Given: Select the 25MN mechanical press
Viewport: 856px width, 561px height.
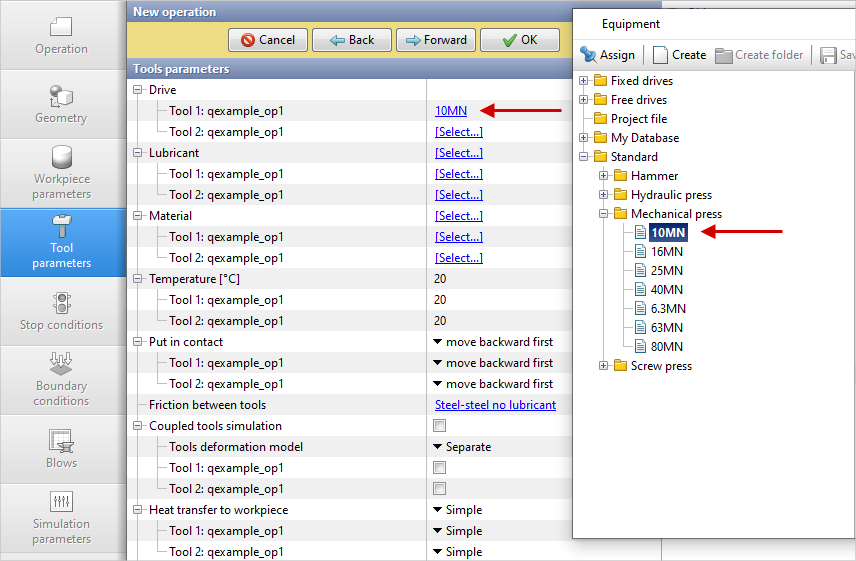Looking at the screenshot, I should click(666, 271).
